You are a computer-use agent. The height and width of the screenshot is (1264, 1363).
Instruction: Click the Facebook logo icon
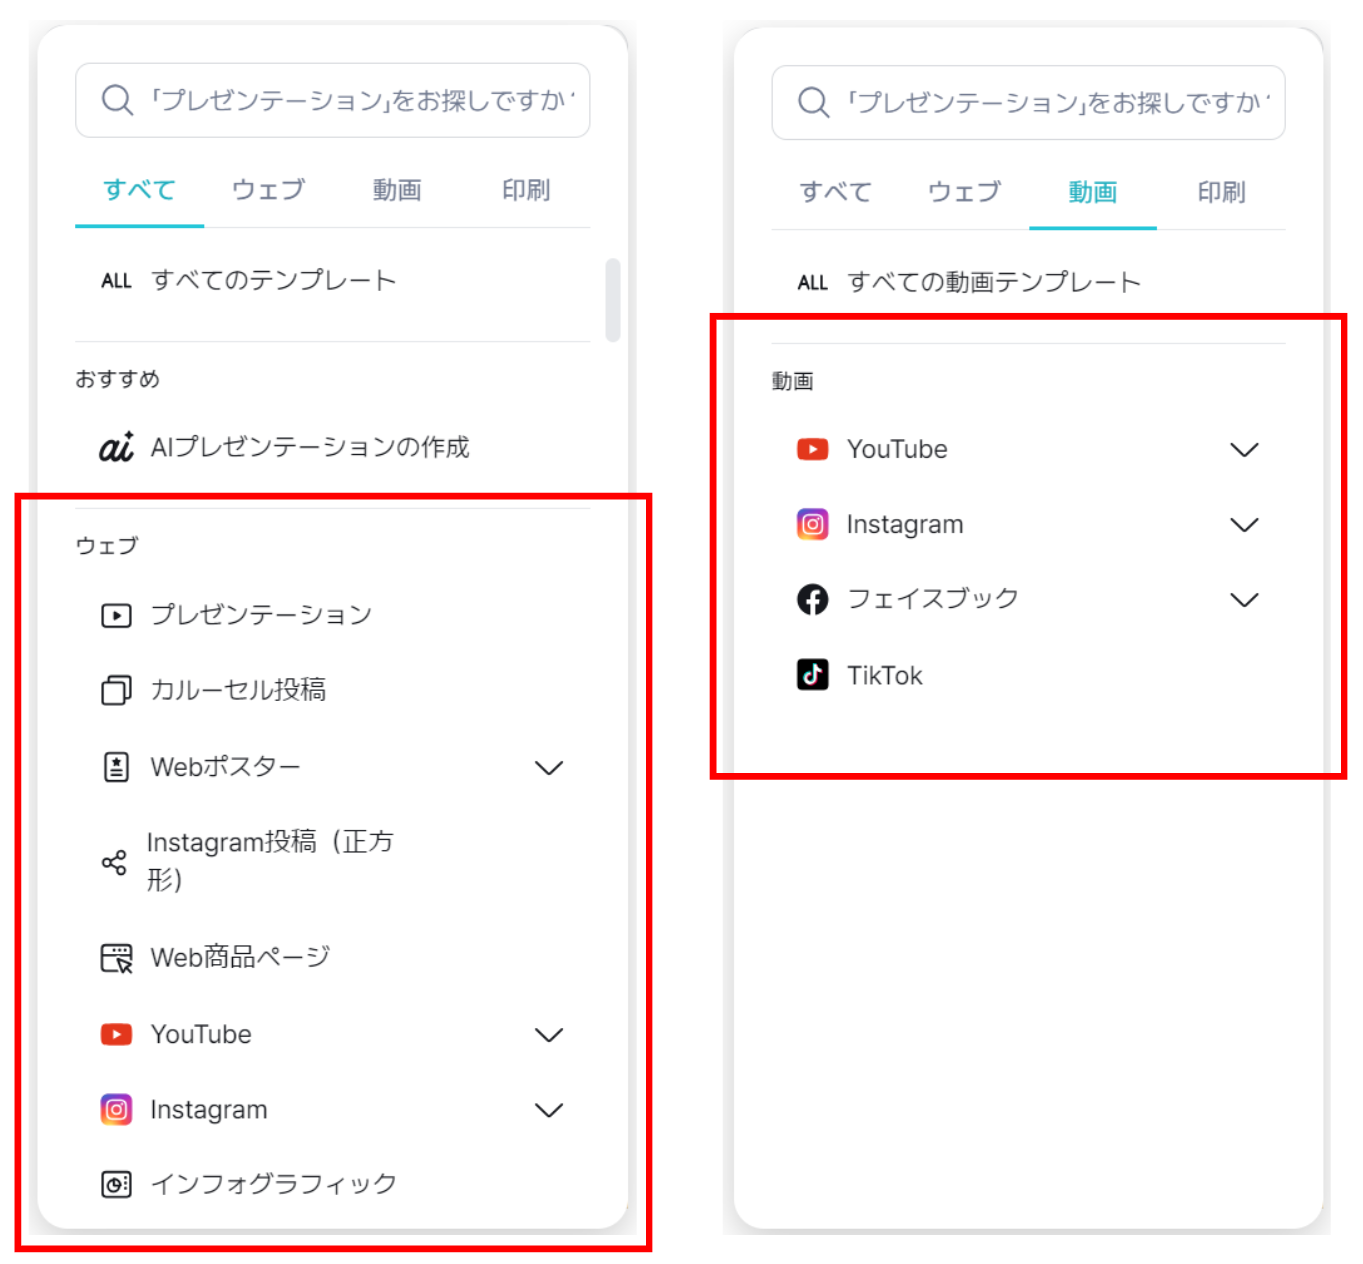(x=812, y=599)
